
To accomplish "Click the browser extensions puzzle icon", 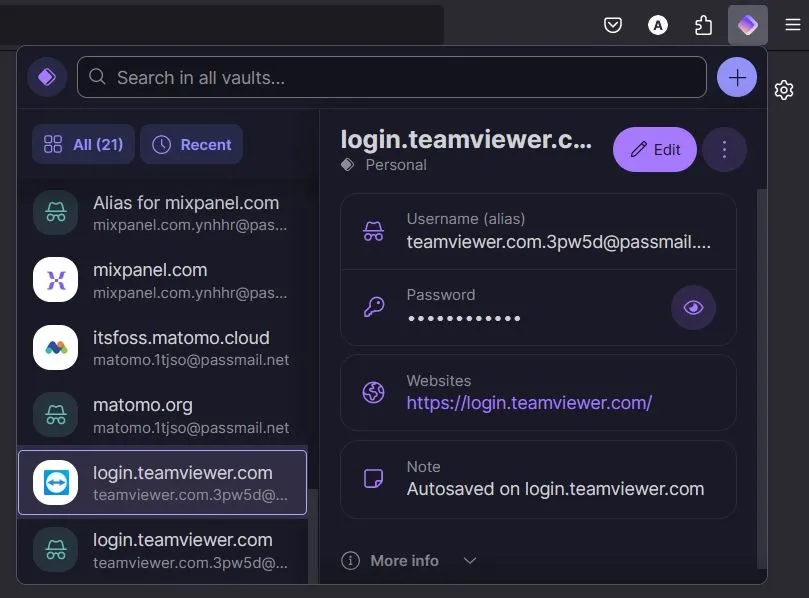I will click(703, 25).
